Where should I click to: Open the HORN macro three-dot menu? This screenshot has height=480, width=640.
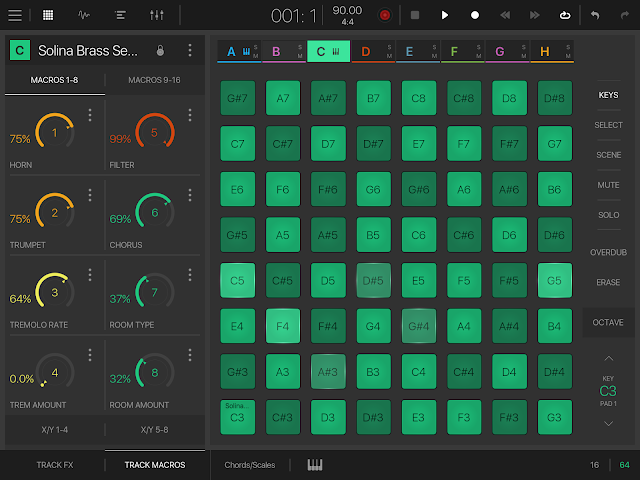point(90,115)
